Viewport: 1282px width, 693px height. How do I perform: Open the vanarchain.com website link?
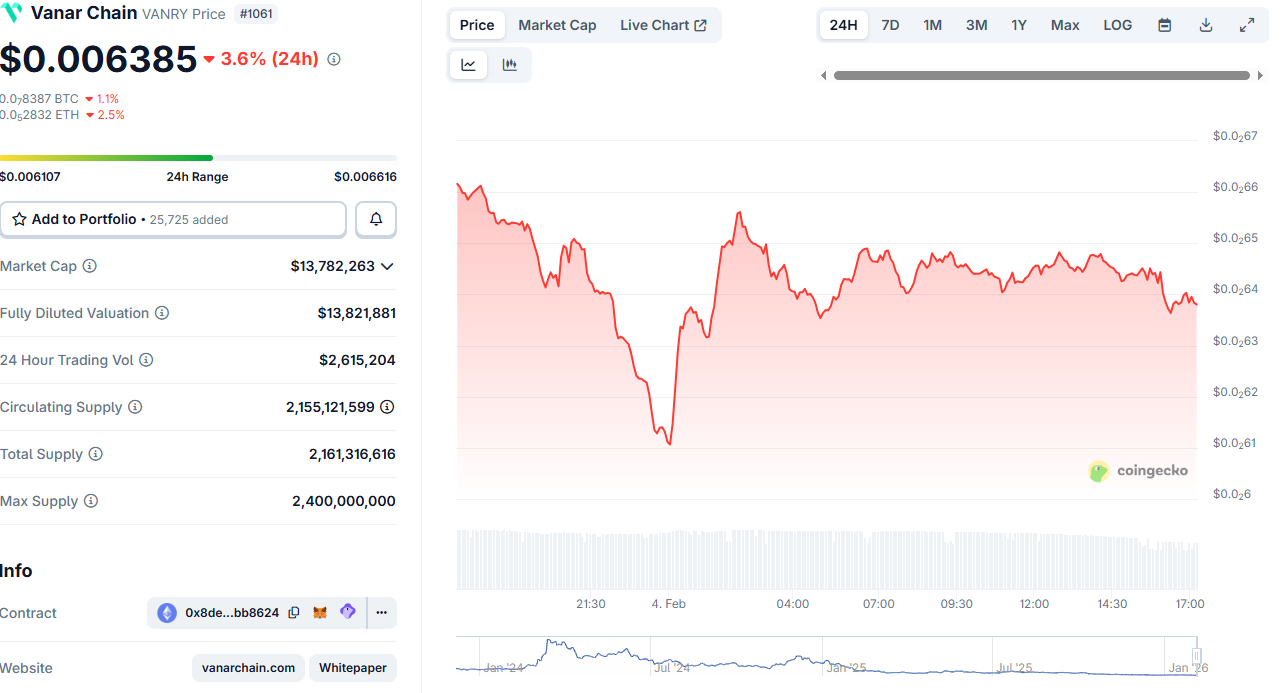pos(248,668)
